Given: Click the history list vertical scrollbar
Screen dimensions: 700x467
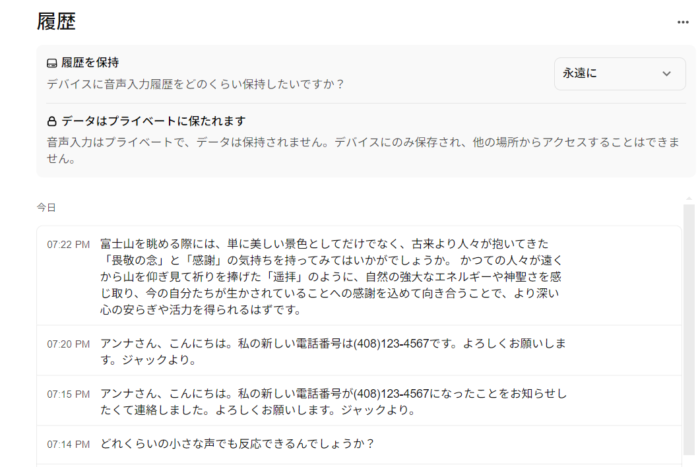Looking at the screenshot, I should 689,330.
